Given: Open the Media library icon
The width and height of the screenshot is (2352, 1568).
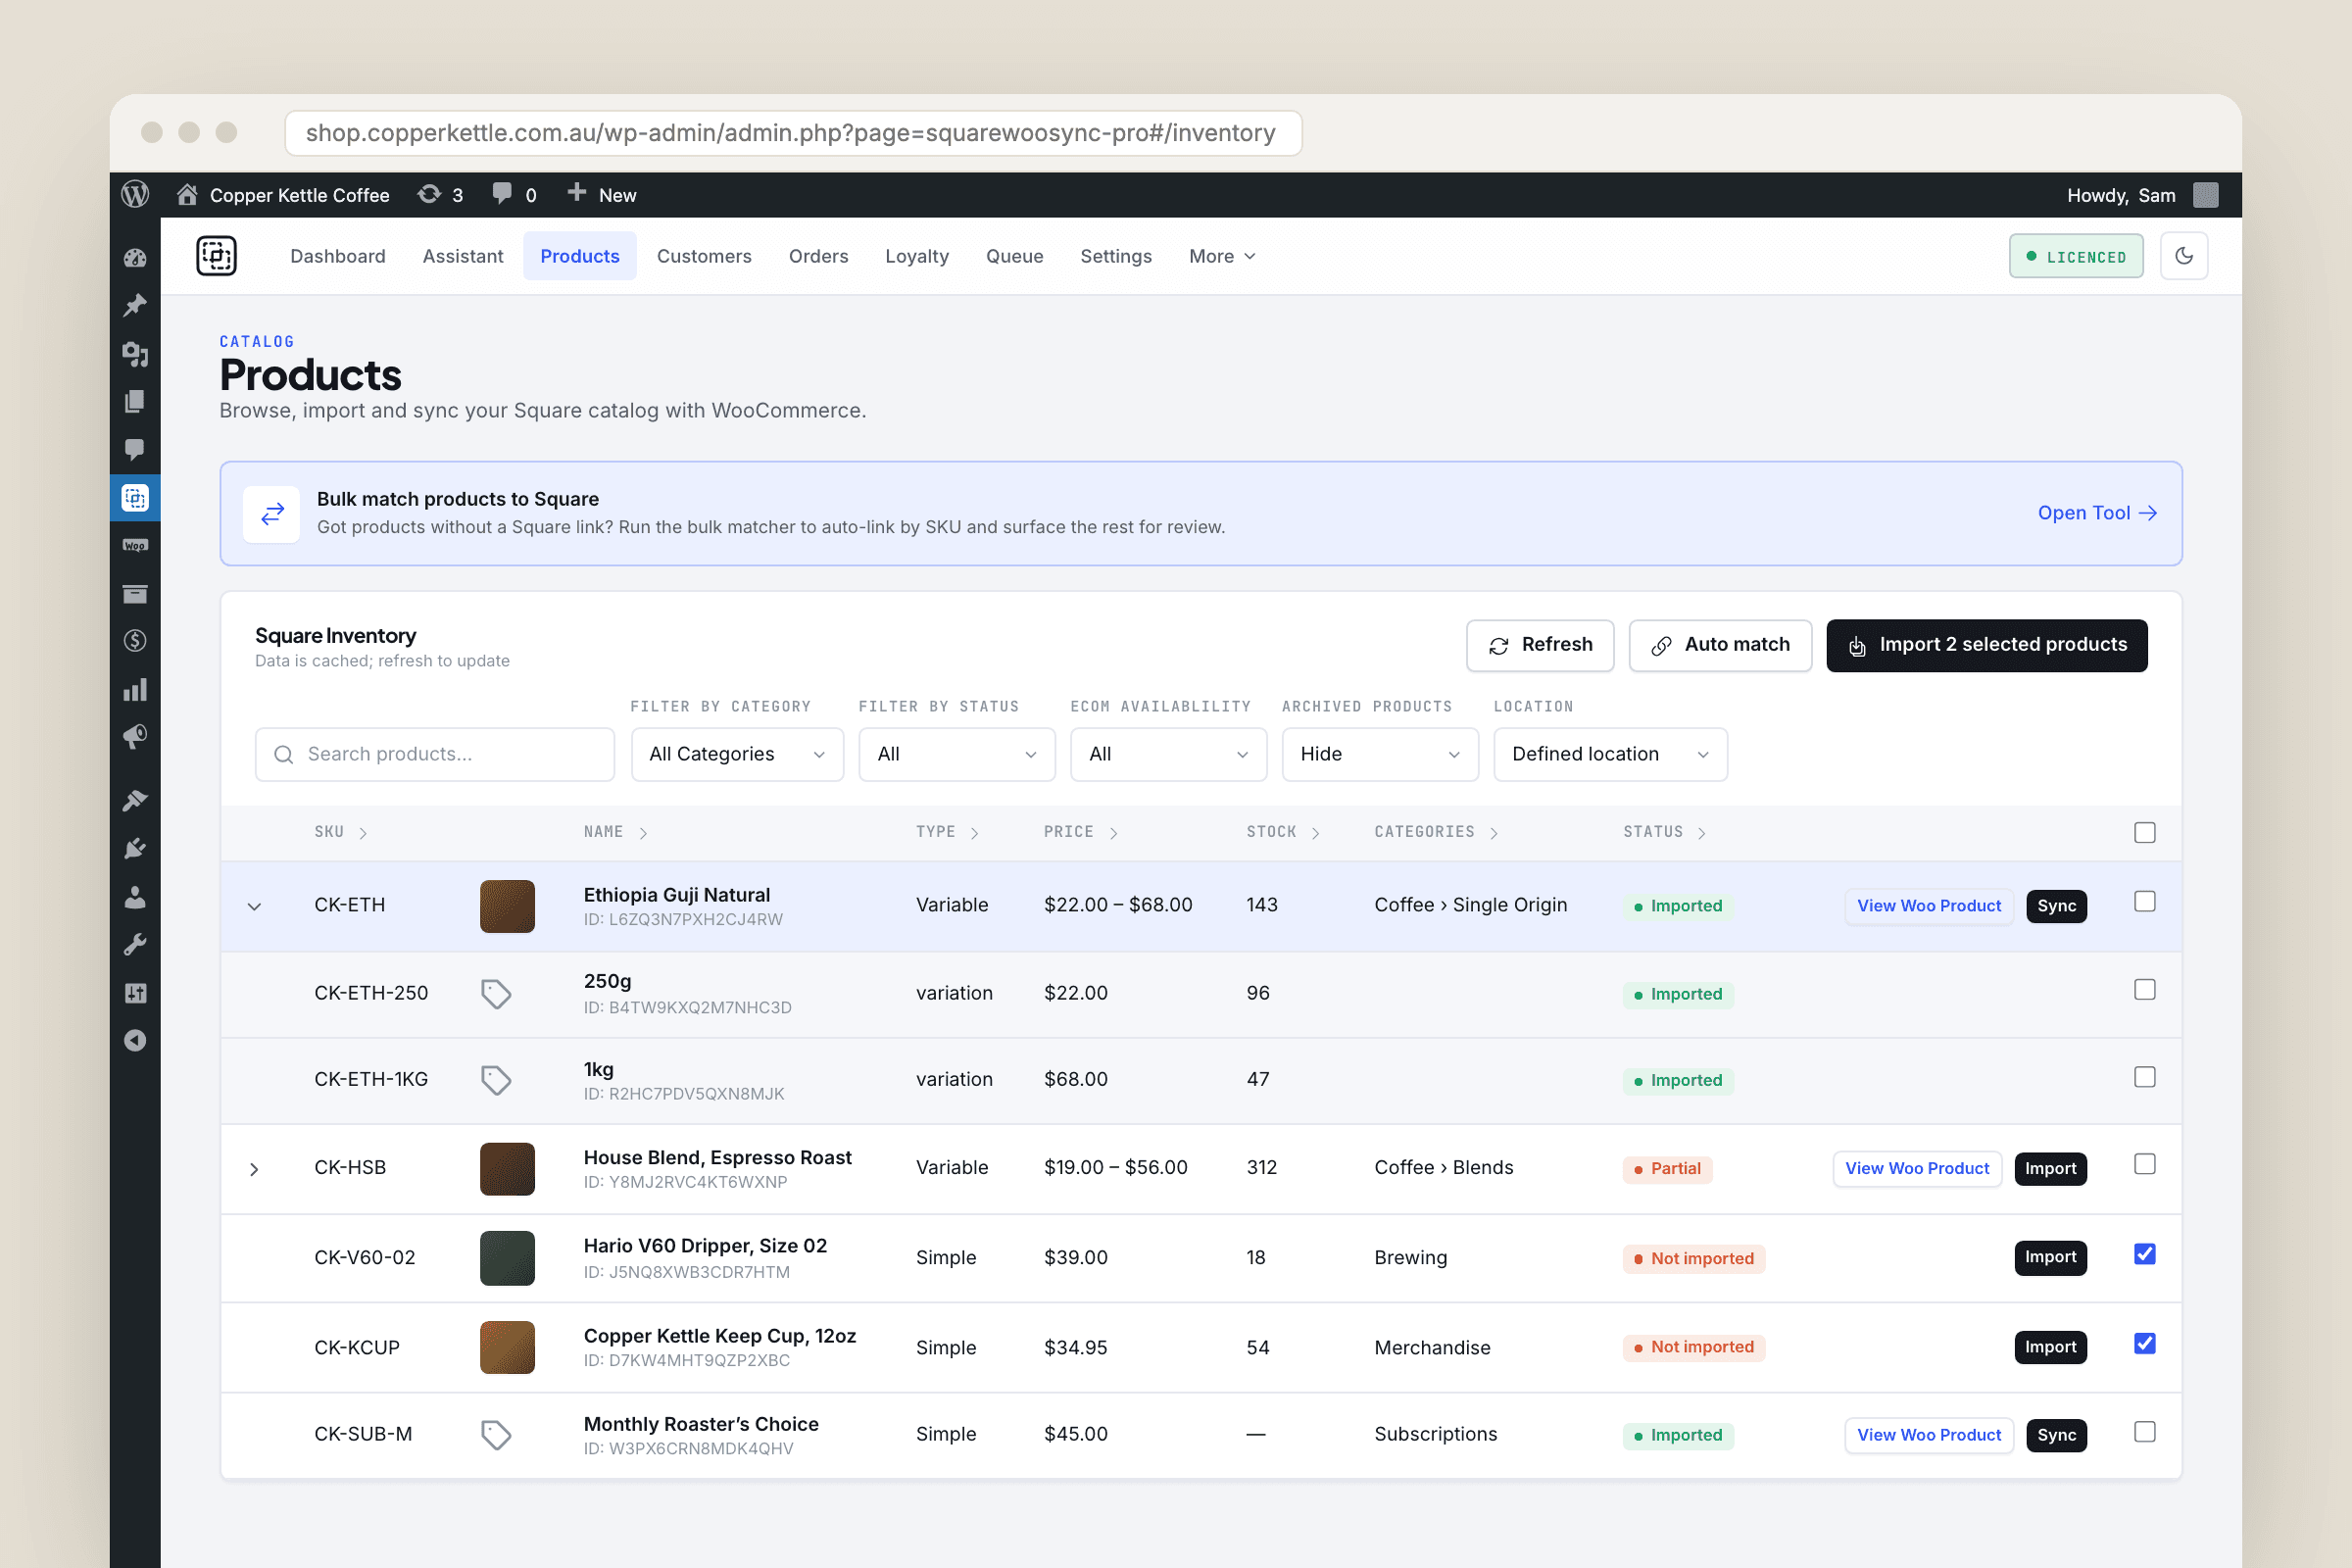Looking at the screenshot, I should point(135,353).
